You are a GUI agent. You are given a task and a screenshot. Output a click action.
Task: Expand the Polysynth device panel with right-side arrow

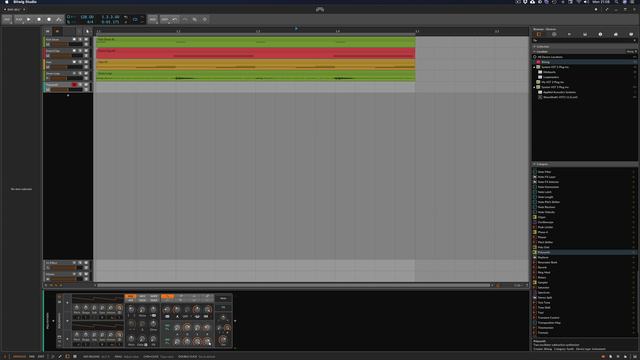(x=235, y=321)
